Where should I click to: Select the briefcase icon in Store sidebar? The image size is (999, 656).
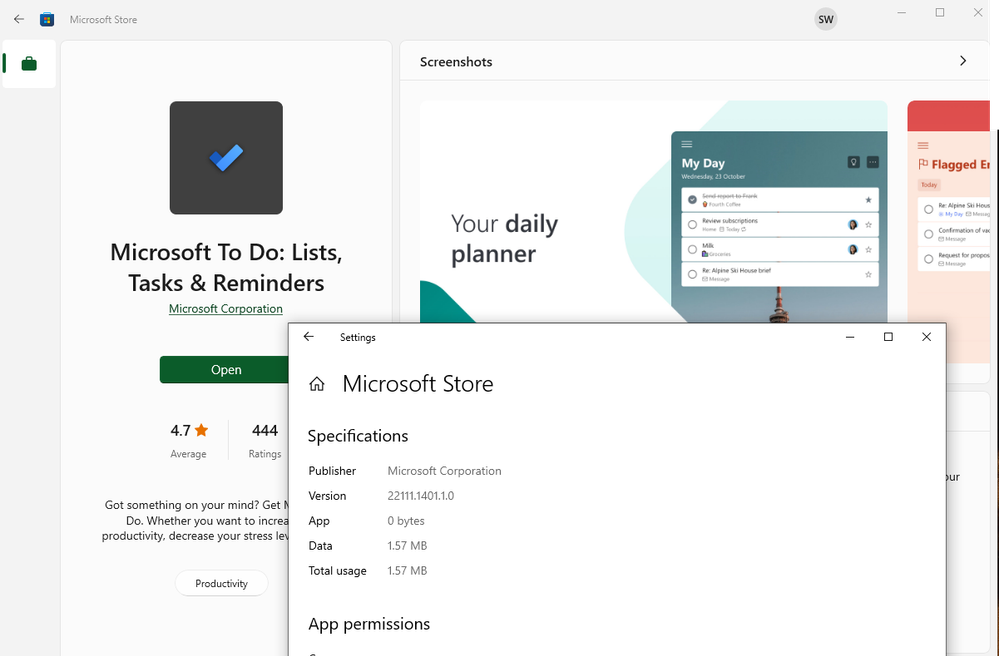coord(29,64)
